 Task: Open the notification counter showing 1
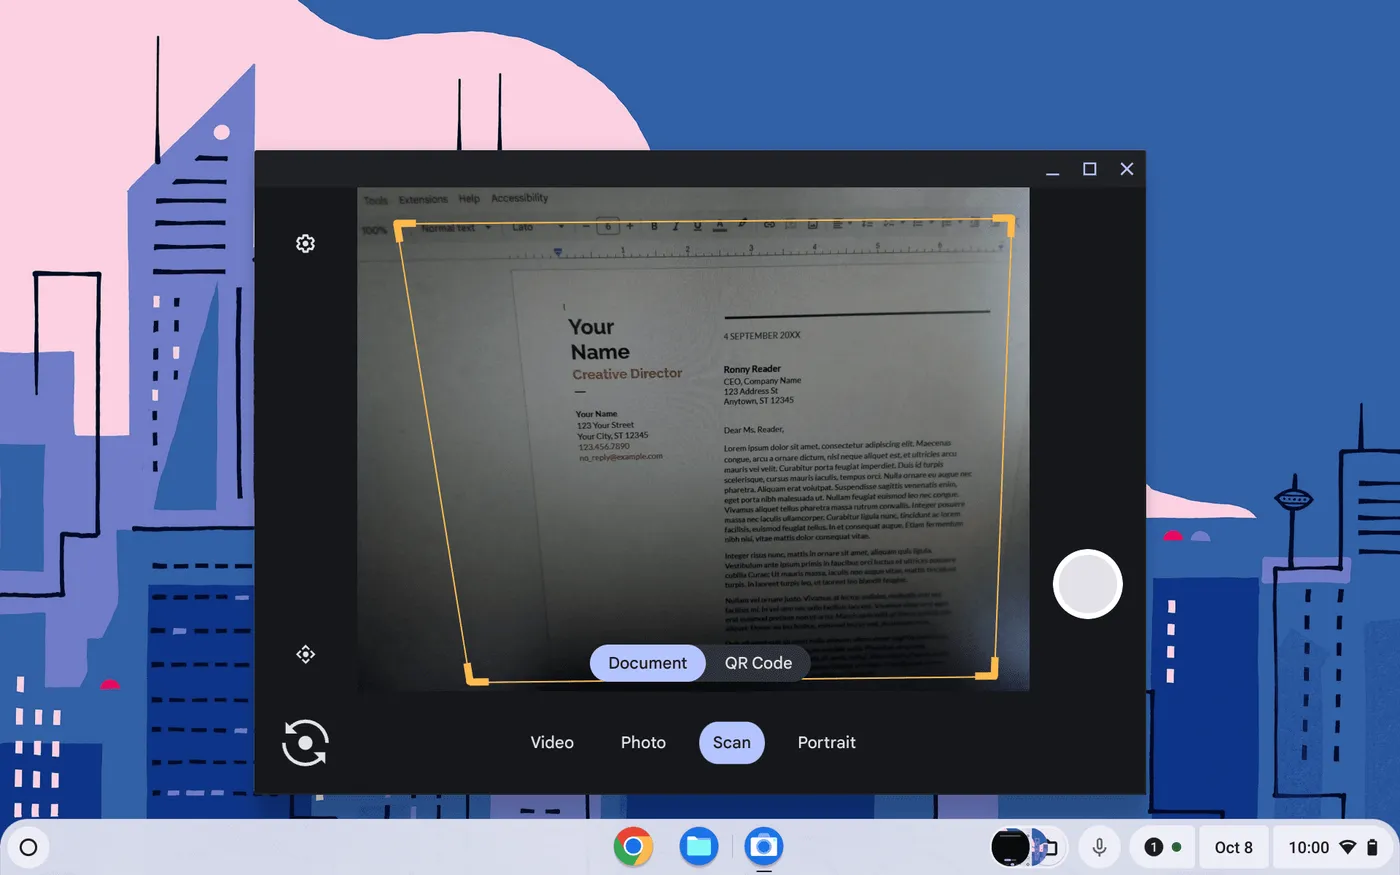point(1153,847)
